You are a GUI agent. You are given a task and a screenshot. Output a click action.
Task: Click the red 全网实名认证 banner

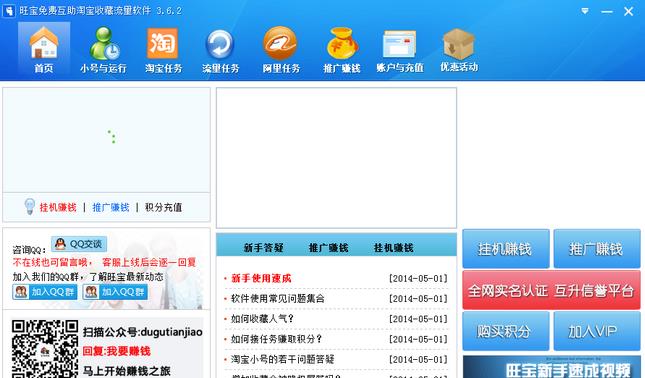coord(551,290)
